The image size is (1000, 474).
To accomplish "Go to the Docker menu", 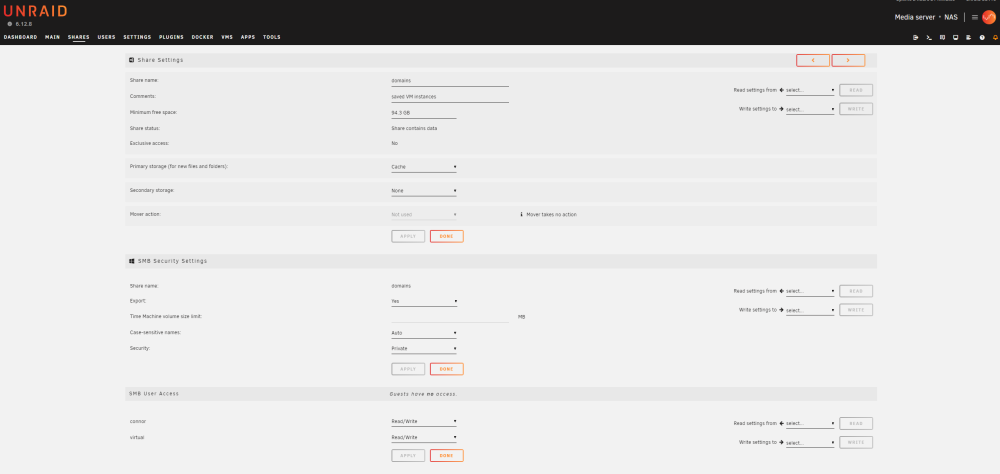I will [203, 38].
